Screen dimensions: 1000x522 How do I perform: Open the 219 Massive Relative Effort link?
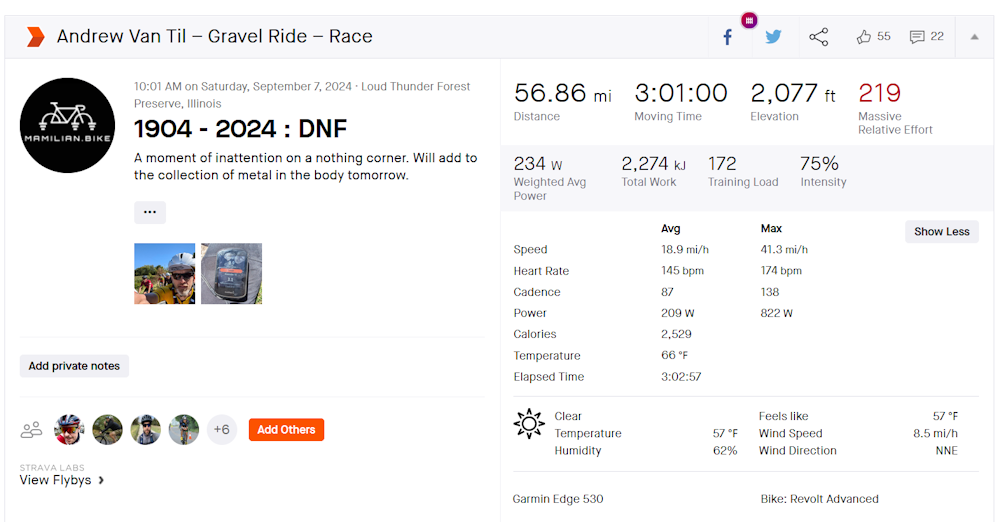pyautogui.click(x=880, y=94)
